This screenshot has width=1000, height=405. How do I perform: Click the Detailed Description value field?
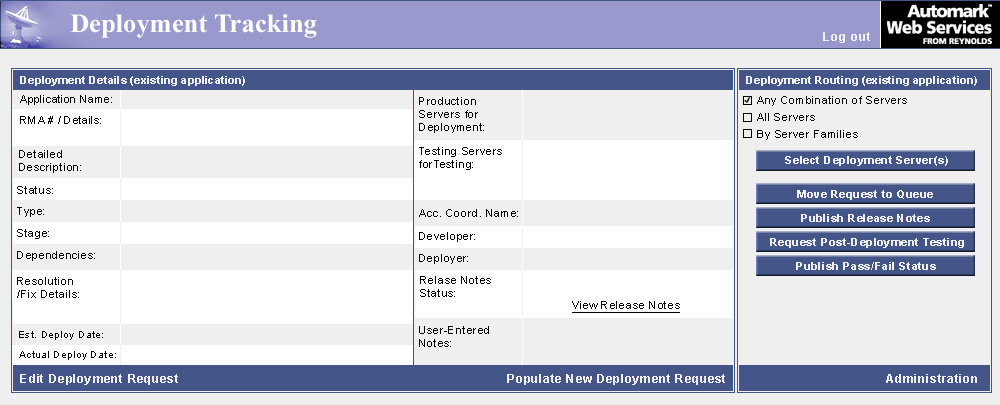tap(267, 161)
